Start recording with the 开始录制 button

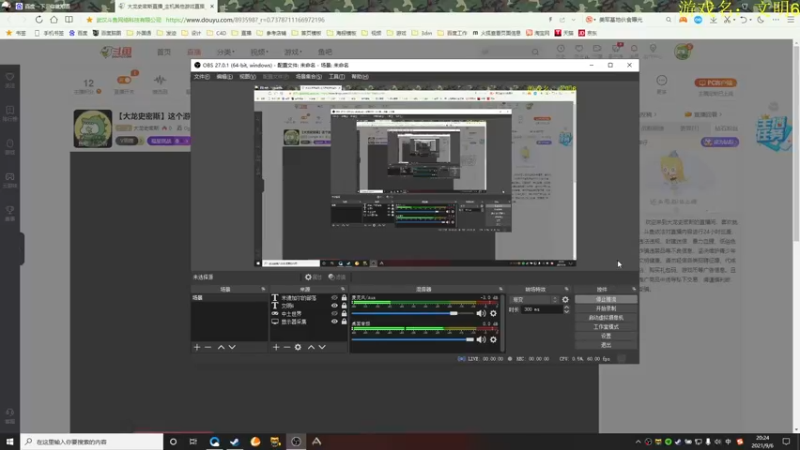[x=606, y=309]
